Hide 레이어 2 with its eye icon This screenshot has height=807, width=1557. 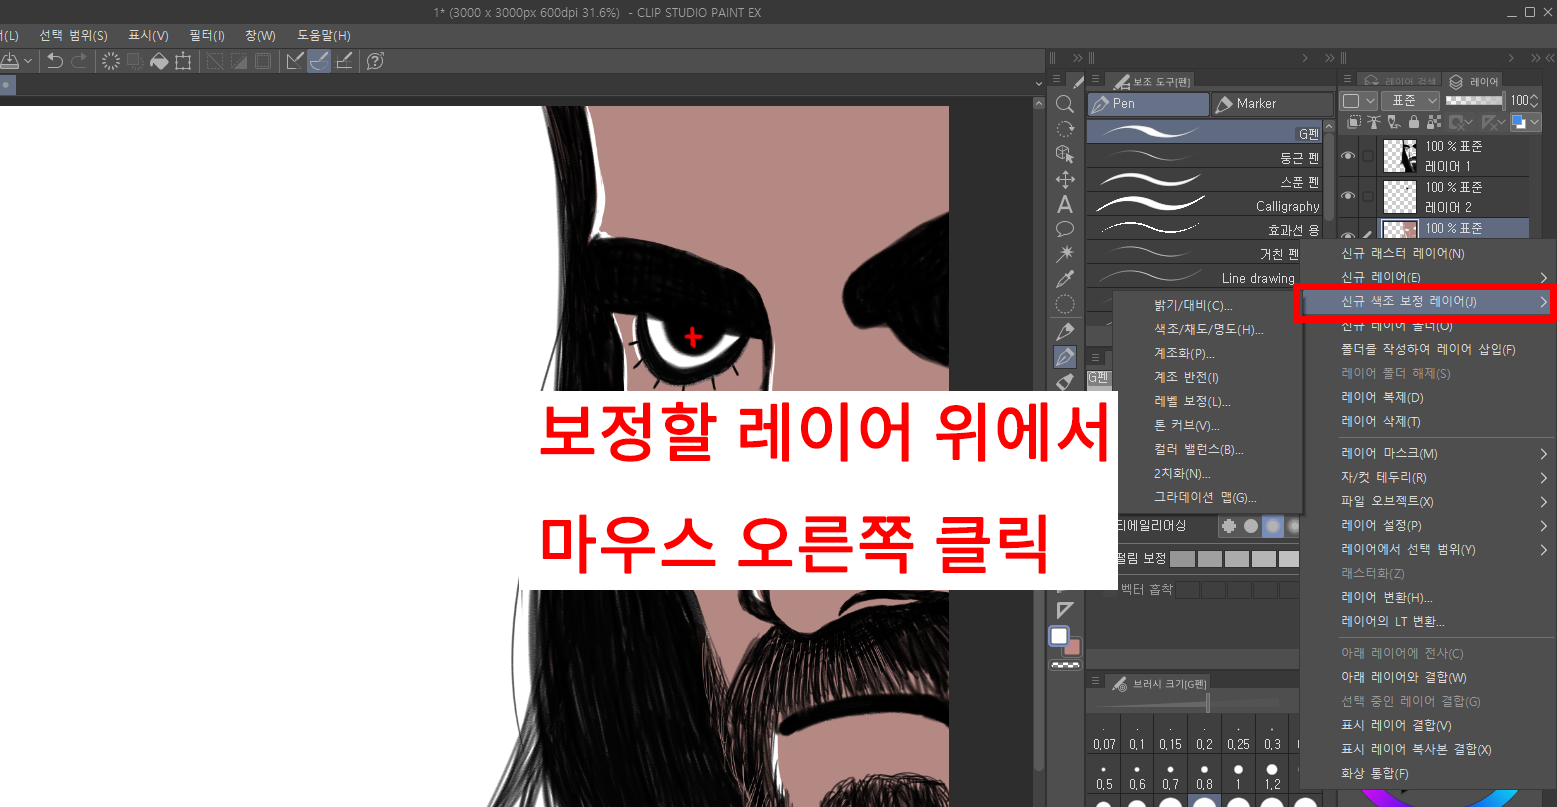1348,196
